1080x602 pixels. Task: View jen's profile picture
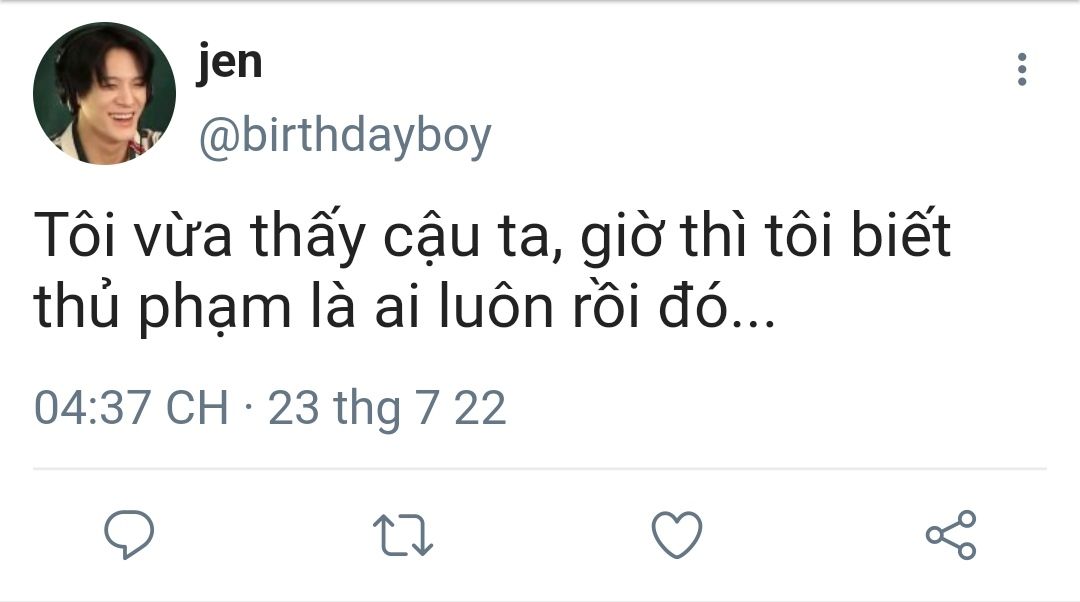coord(105,94)
